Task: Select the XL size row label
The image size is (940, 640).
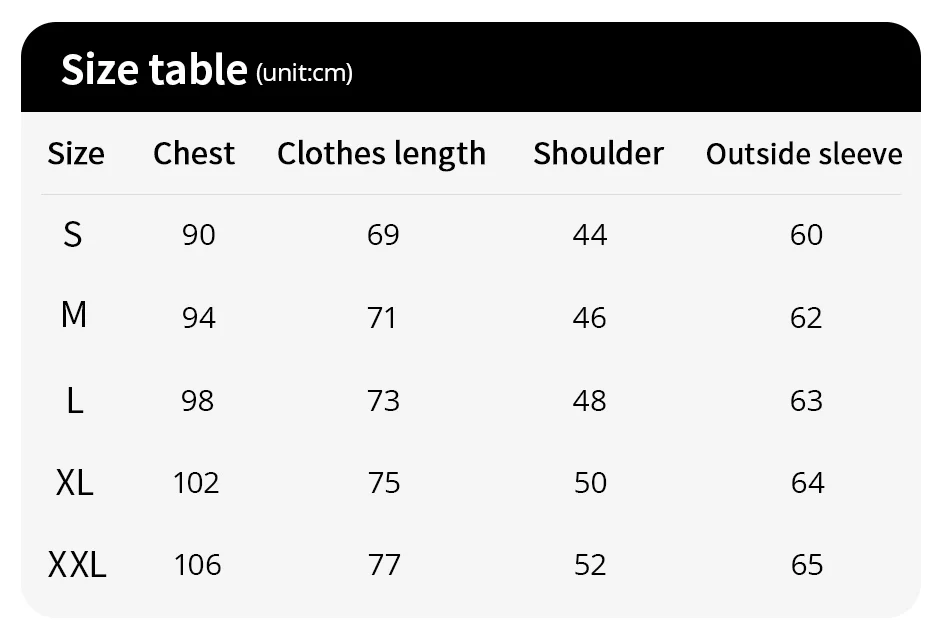Action: click(74, 482)
